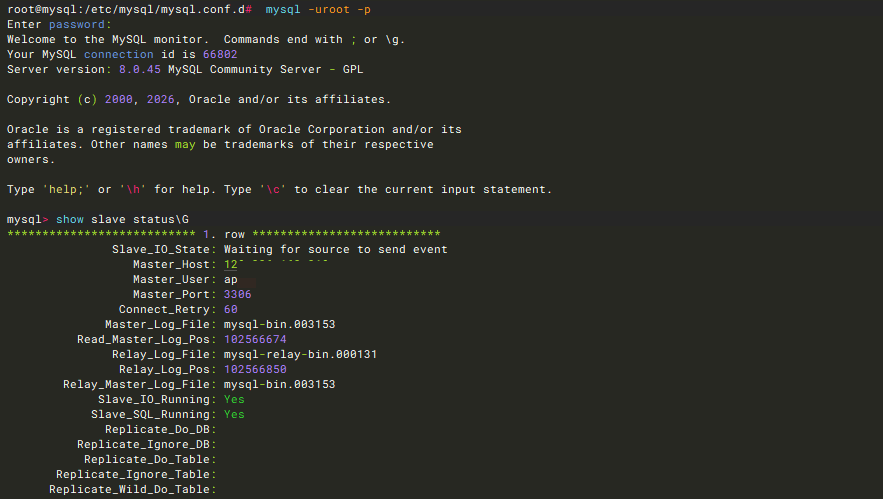The width and height of the screenshot is (883, 499).
Task: Click the Master_User value
Action: point(231,279)
